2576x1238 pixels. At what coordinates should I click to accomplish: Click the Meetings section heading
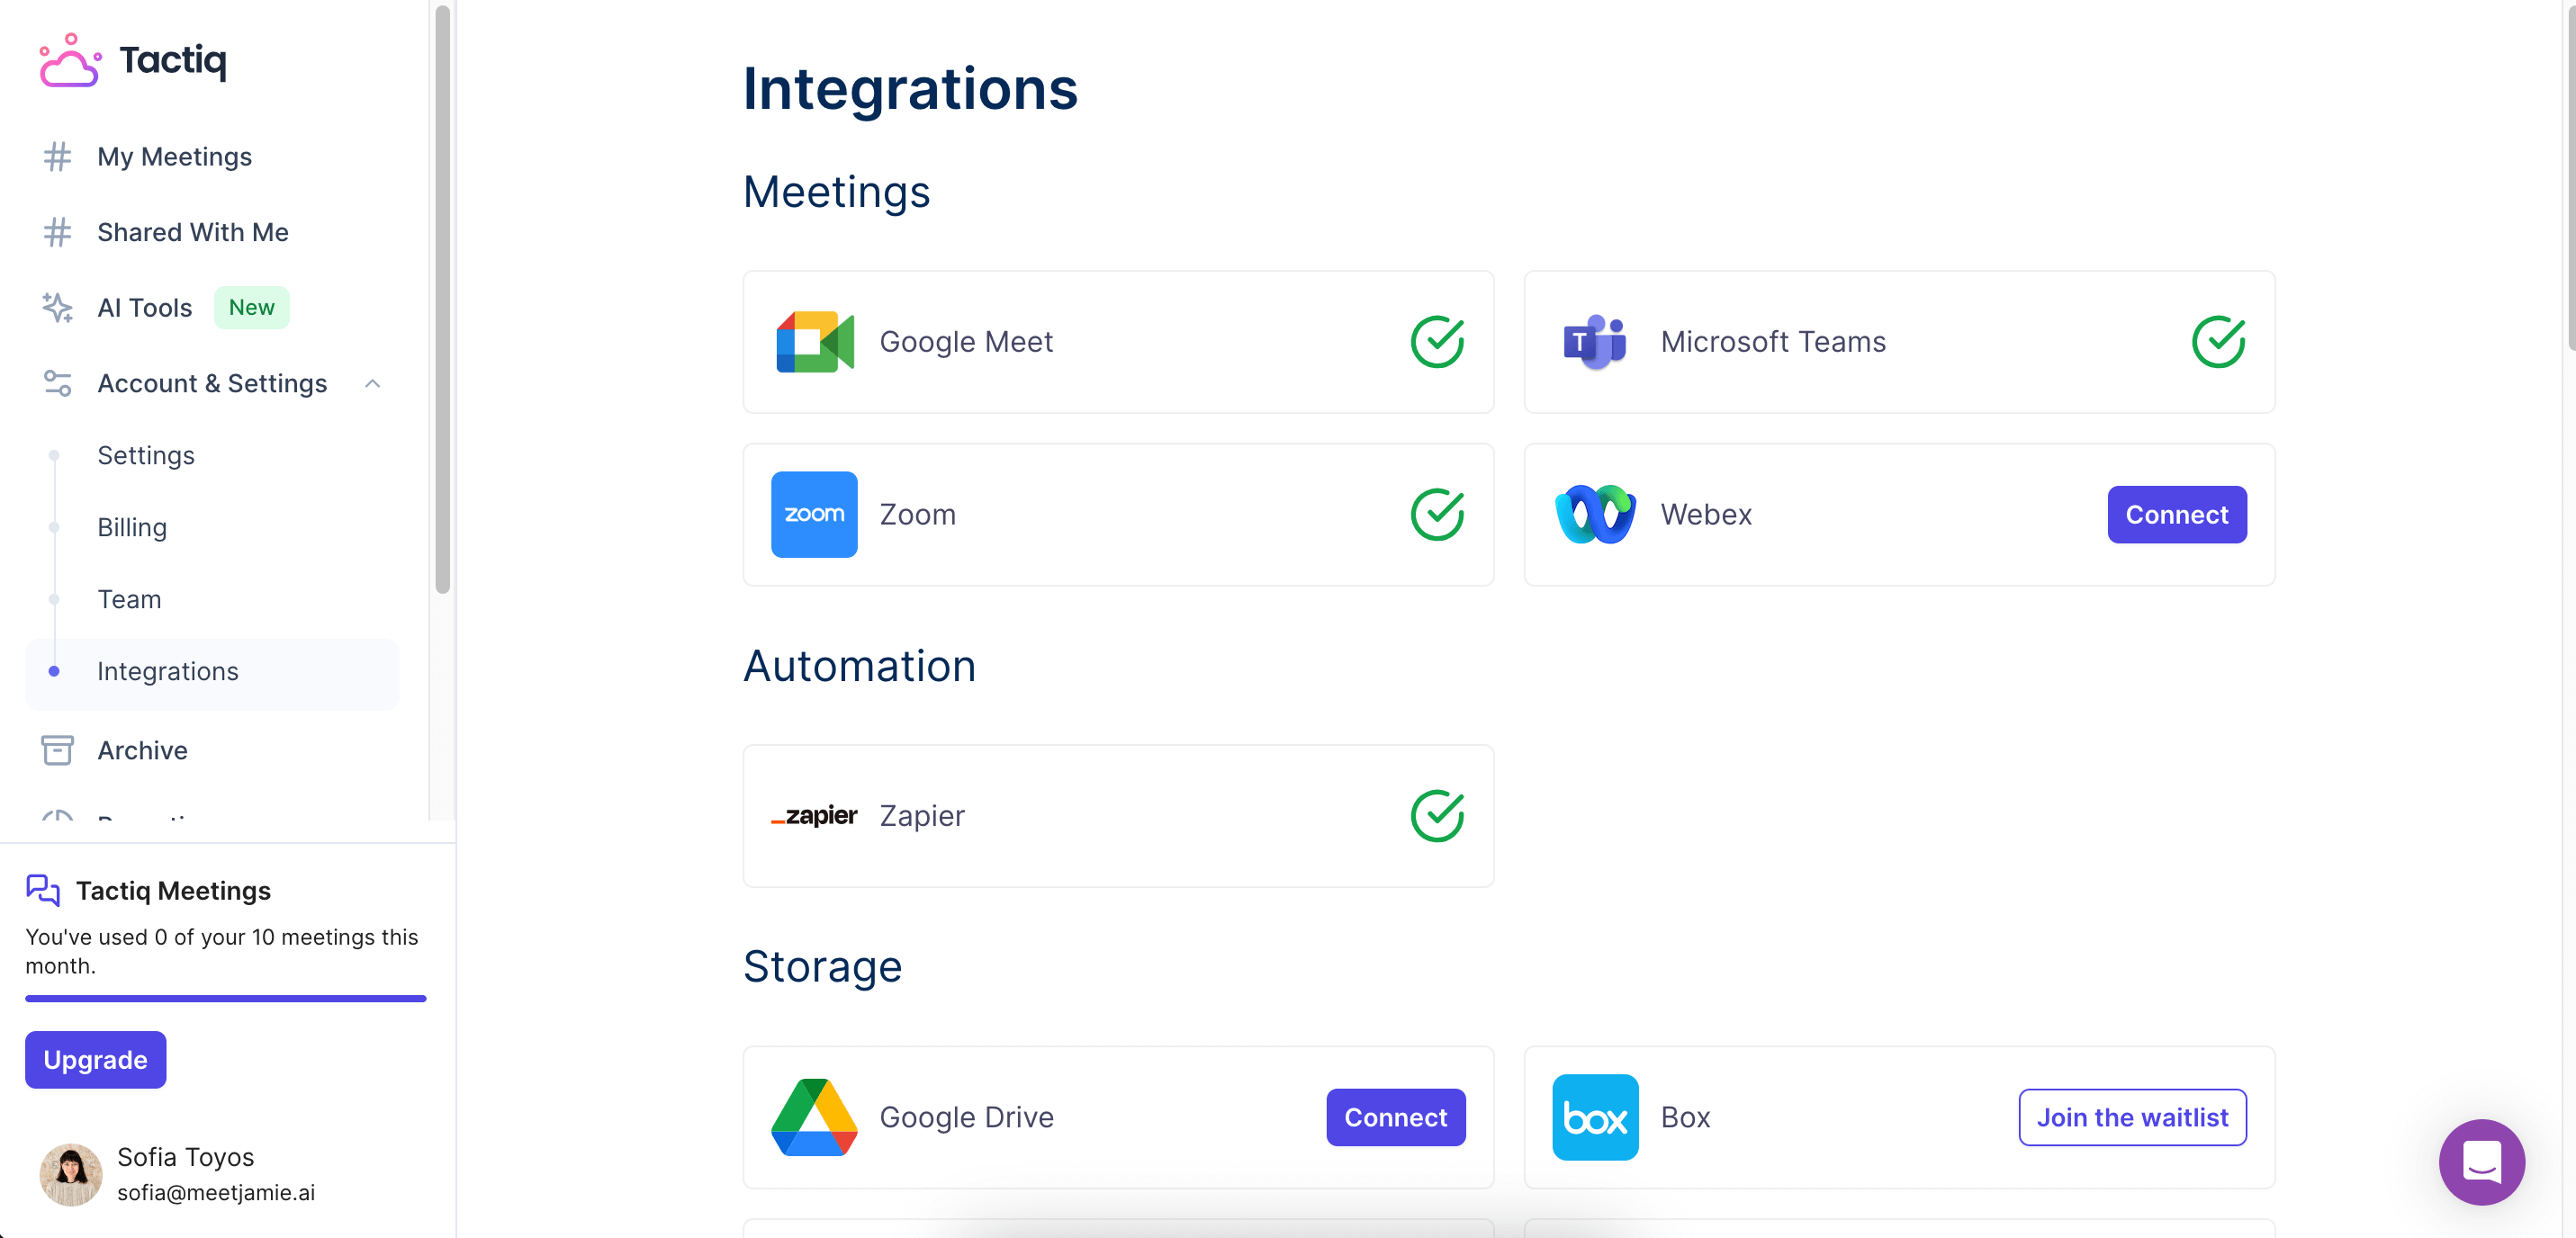point(835,192)
